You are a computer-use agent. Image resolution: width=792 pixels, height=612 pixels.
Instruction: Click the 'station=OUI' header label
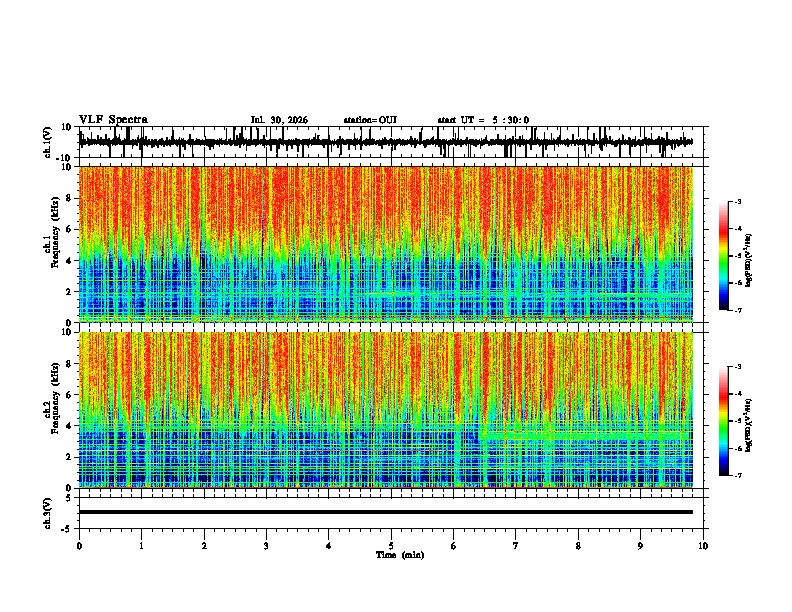tap(370, 120)
